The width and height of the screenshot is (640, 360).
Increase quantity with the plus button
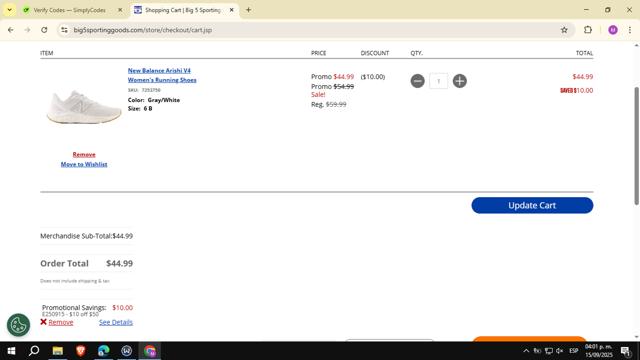[460, 81]
